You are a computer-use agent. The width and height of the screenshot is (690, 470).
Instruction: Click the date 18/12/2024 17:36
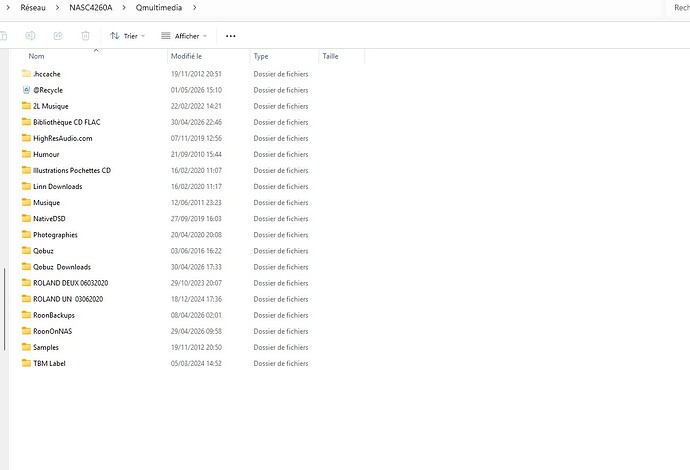click(x=196, y=299)
